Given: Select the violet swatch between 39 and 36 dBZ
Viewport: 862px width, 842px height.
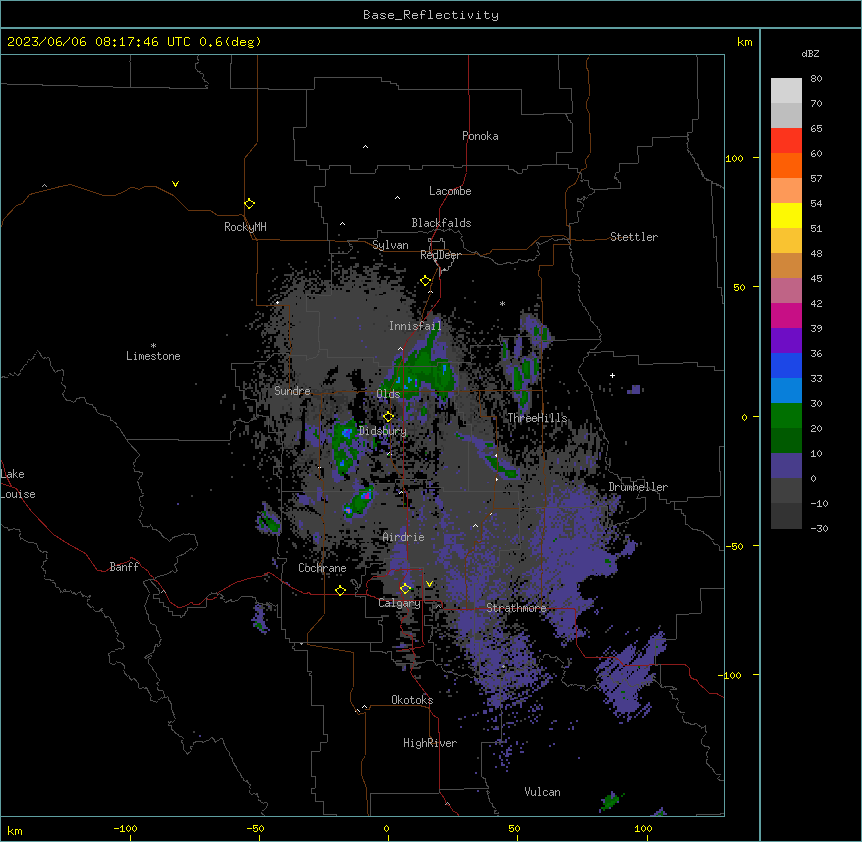Looking at the screenshot, I should tap(786, 341).
